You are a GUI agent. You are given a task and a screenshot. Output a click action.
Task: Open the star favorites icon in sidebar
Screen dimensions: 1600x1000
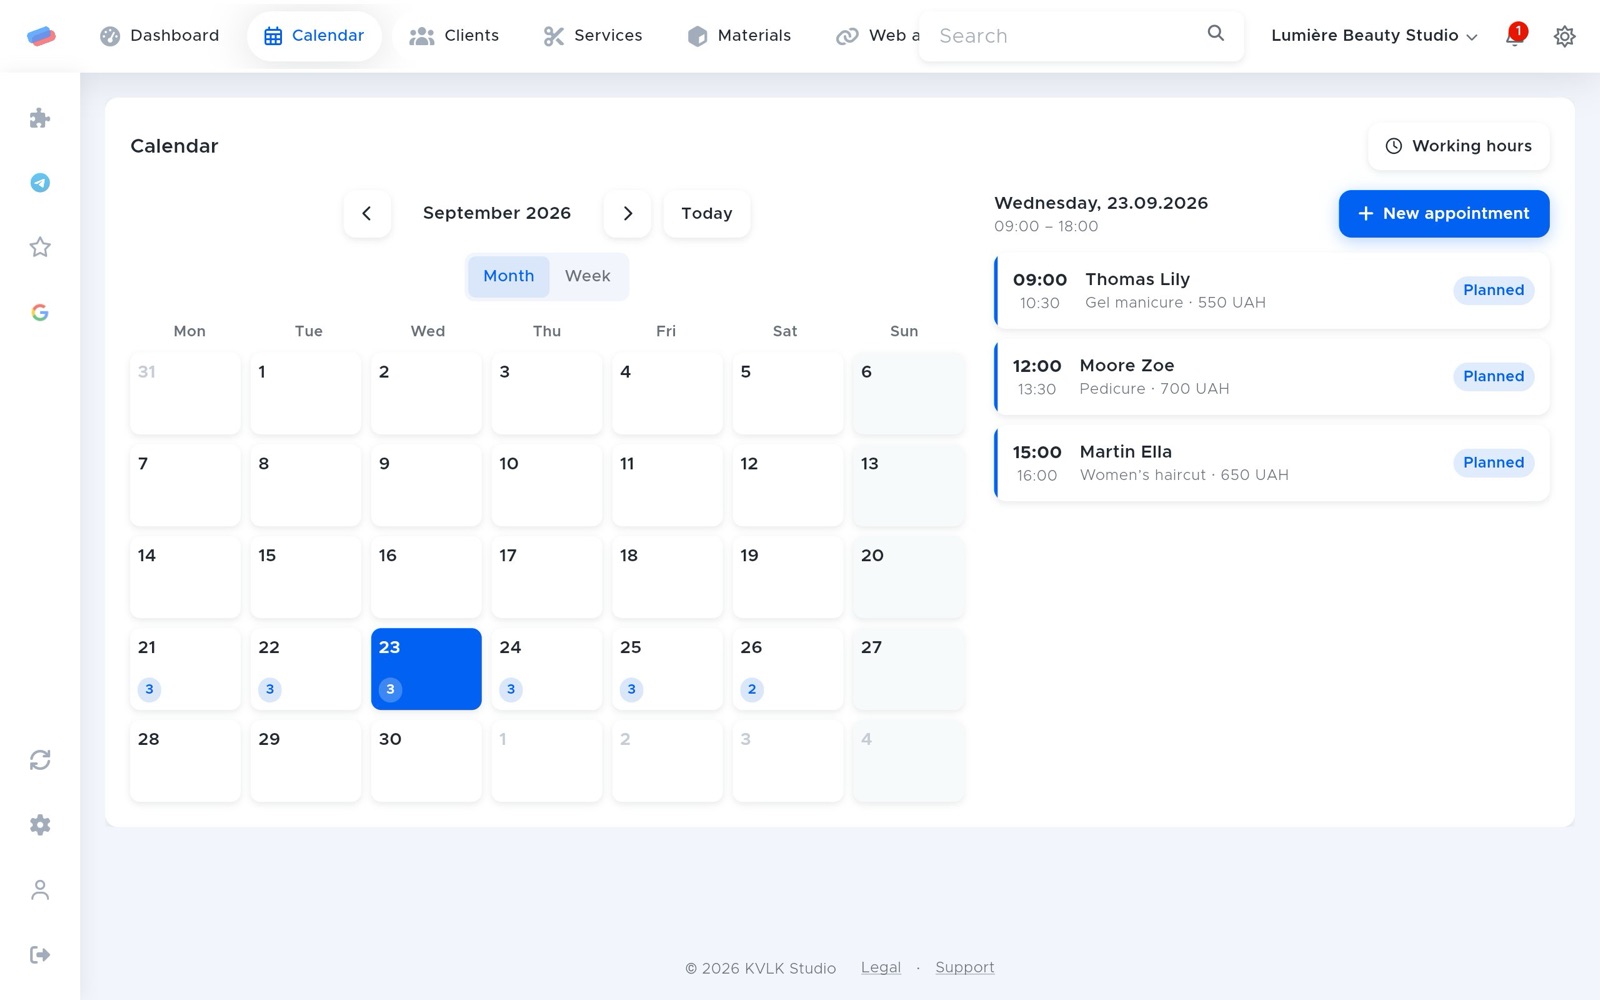(x=40, y=247)
